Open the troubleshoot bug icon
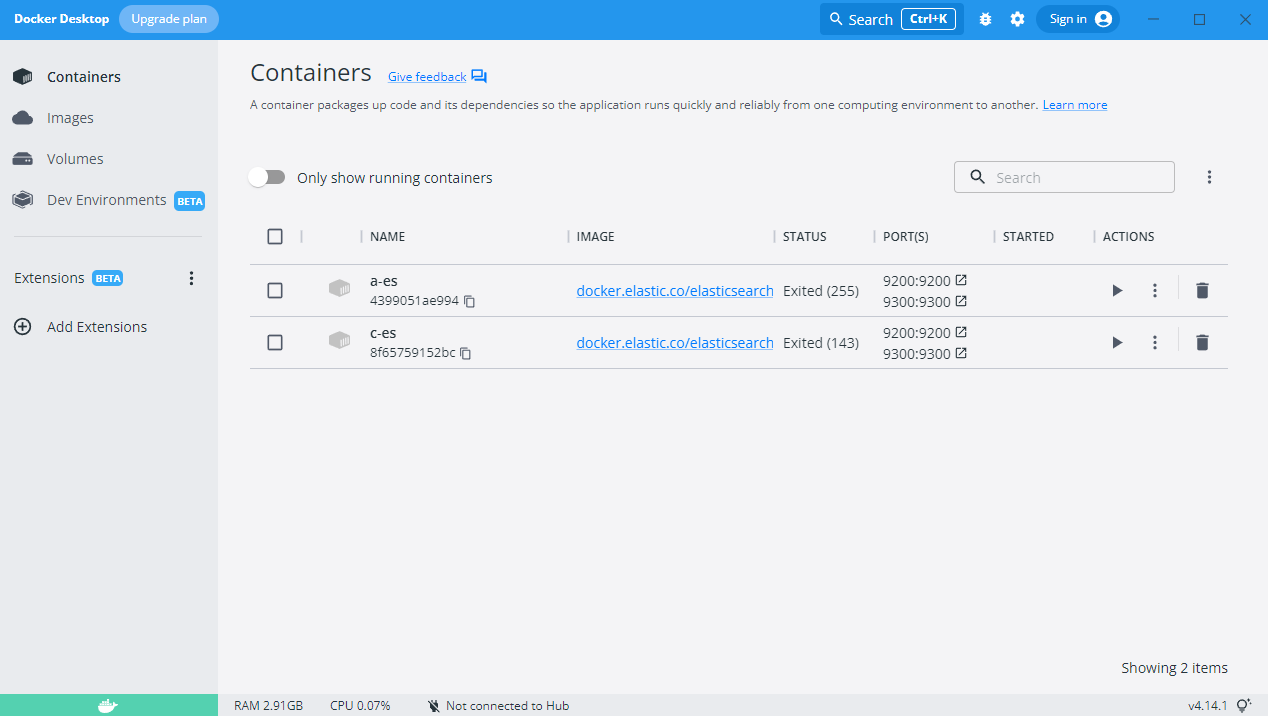1268x716 pixels. [x=985, y=19]
